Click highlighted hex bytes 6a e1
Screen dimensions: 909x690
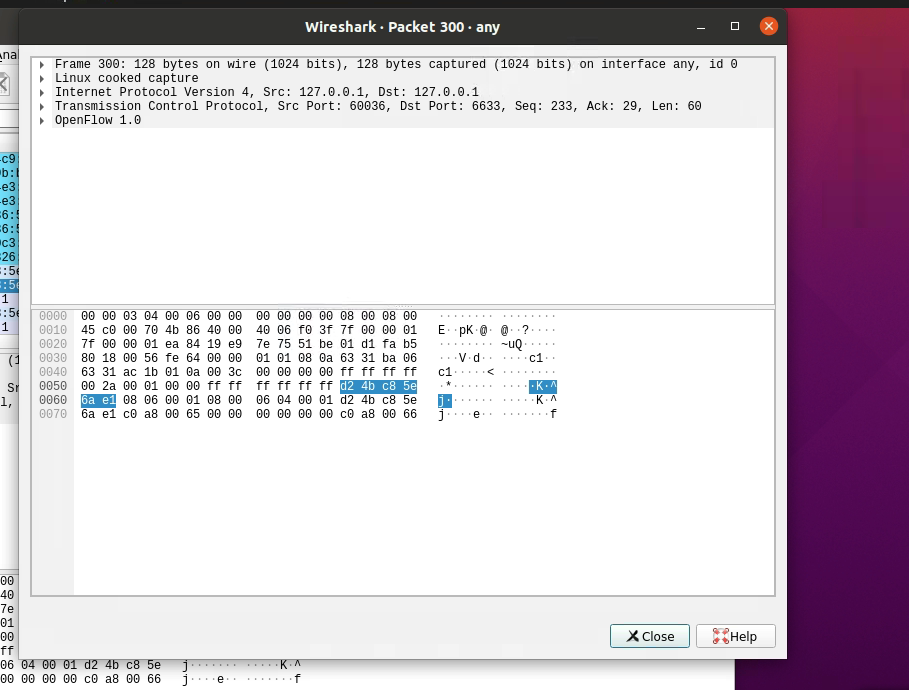pyautogui.click(x=99, y=400)
